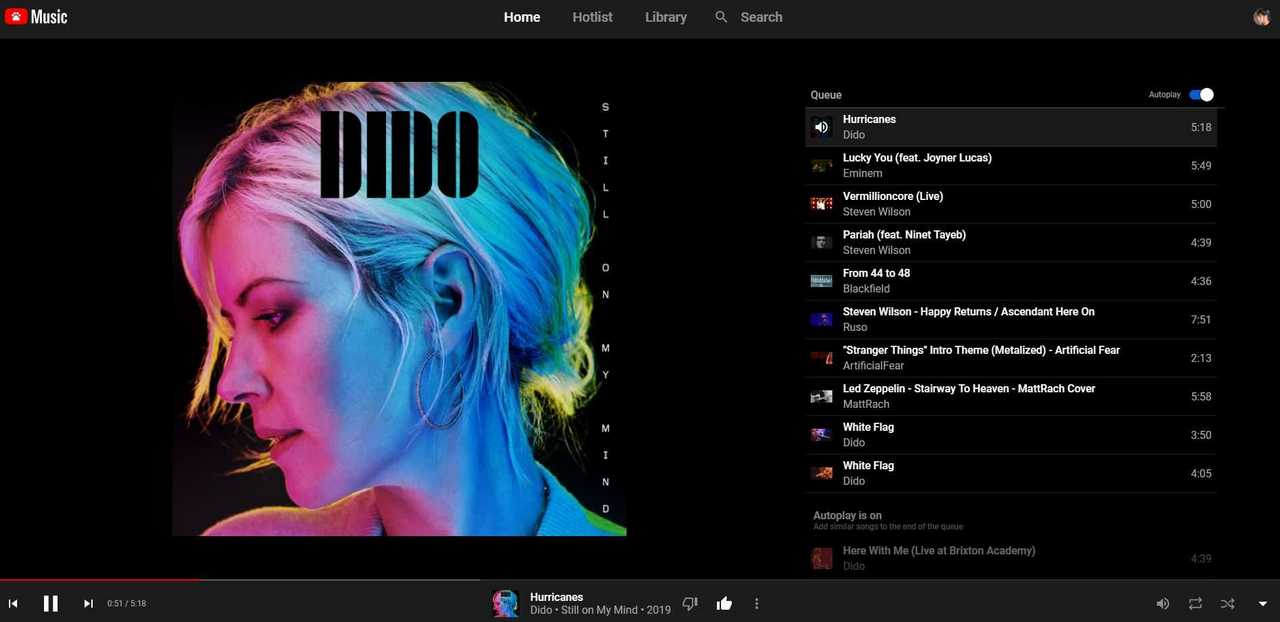Mute the volume speaker icon

tap(1162, 603)
